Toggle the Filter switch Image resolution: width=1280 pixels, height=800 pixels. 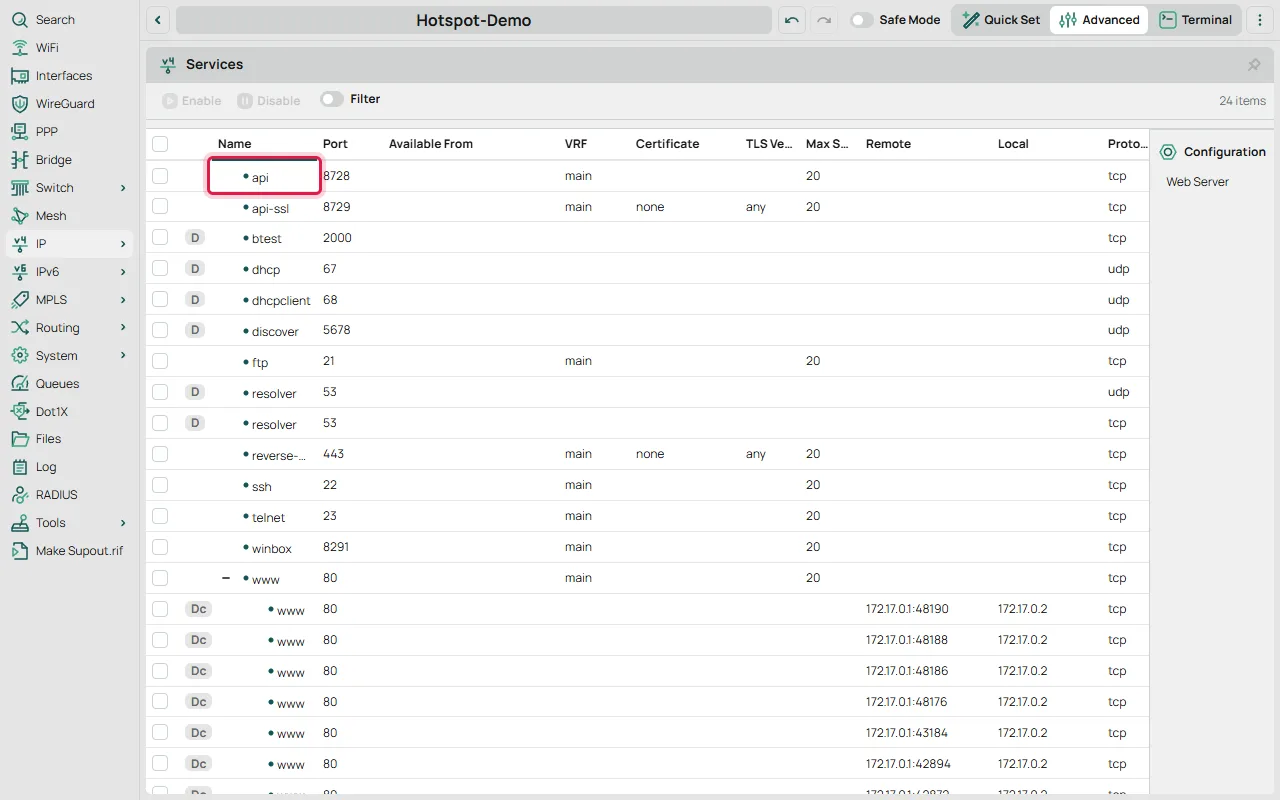[331, 99]
